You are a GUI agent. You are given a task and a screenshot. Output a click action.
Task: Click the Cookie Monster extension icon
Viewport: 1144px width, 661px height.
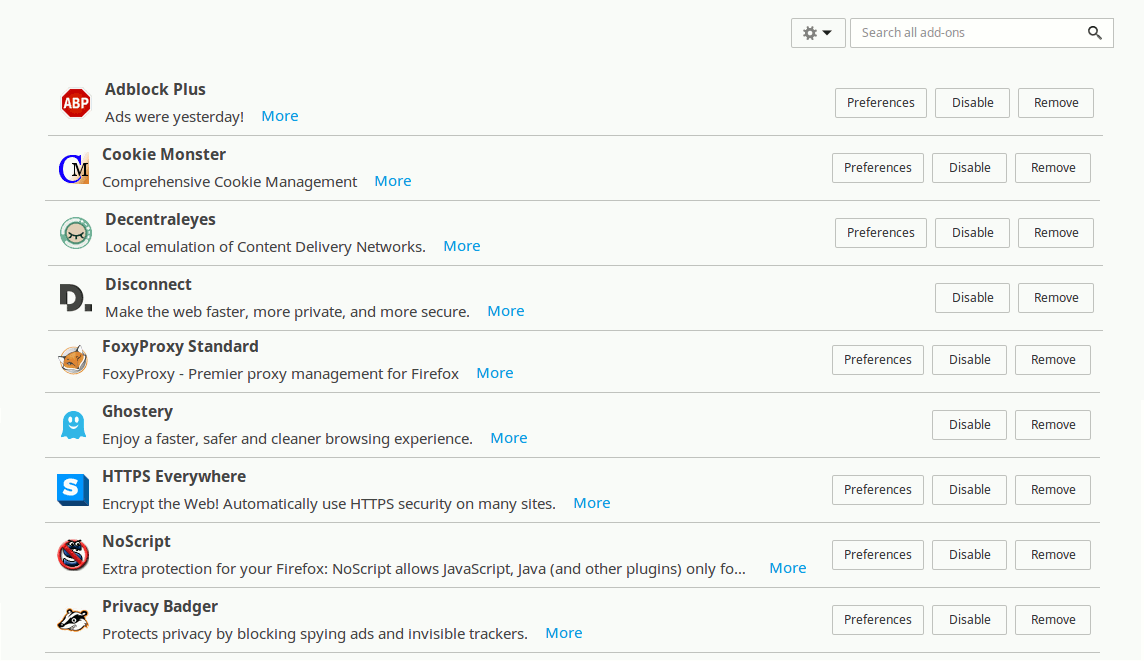pos(73,169)
